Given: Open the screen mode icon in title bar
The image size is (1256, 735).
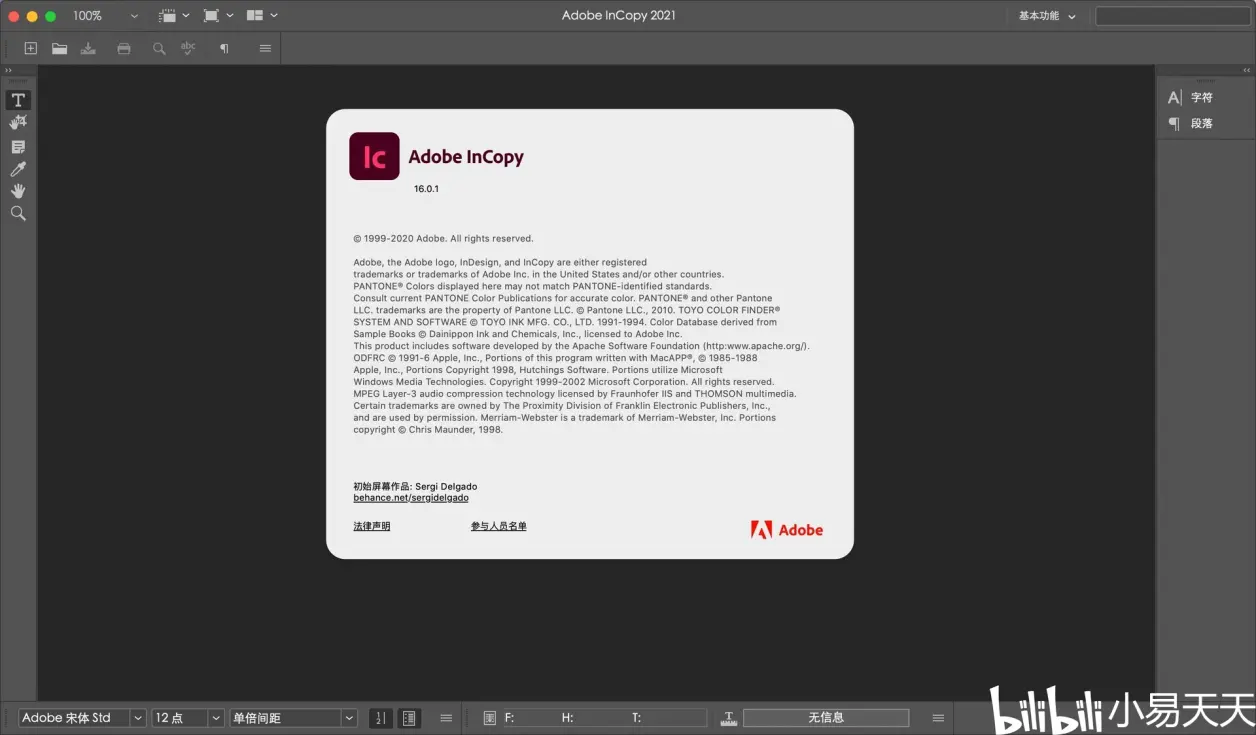Looking at the screenshot, I should coord(211,16).
